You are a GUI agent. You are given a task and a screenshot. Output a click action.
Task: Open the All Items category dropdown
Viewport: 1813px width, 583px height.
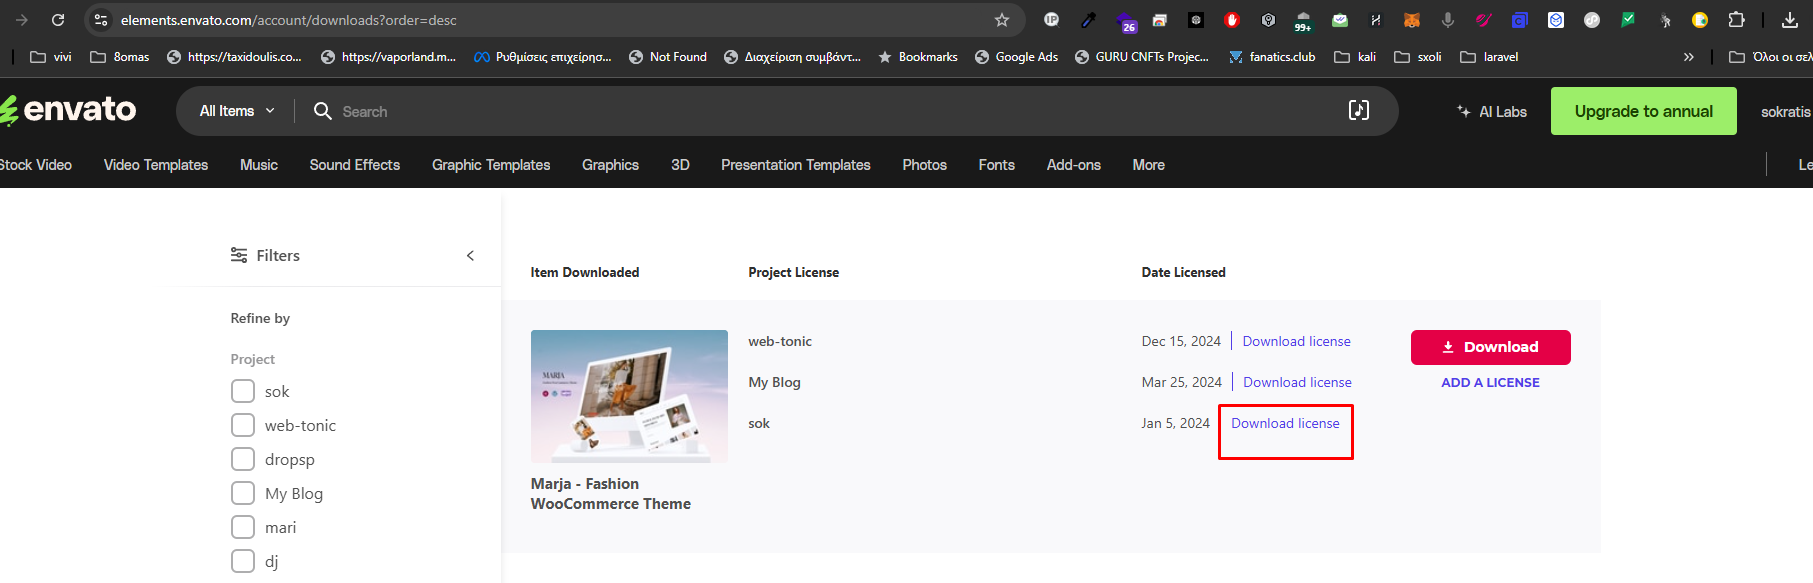click(237, 111)
